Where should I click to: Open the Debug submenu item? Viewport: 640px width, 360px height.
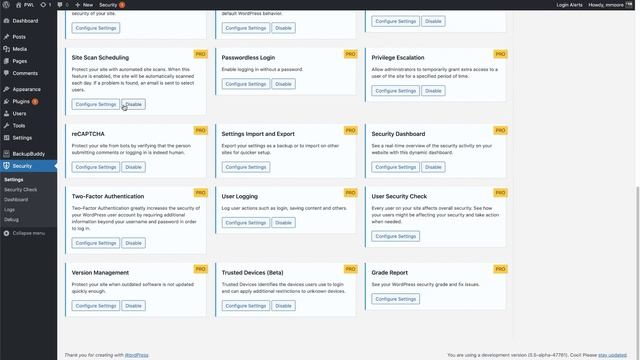(11, 220)
